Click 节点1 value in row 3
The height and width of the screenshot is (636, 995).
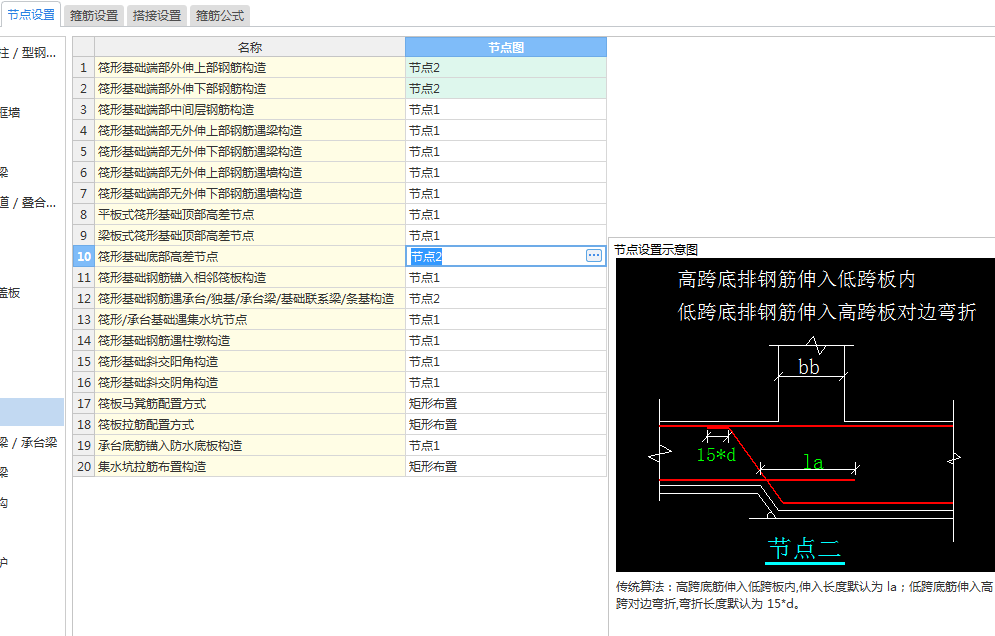pos(506,110)
